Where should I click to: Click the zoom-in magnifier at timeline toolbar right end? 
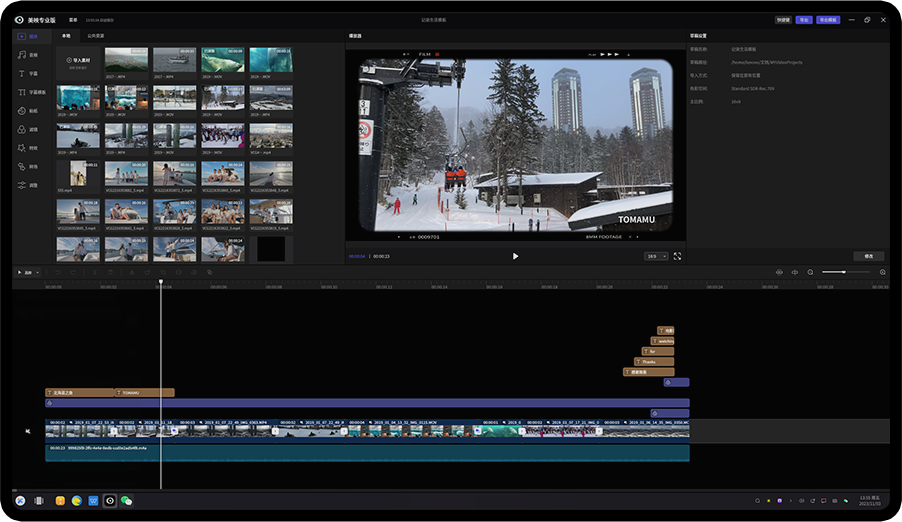(x=882, y=272)
